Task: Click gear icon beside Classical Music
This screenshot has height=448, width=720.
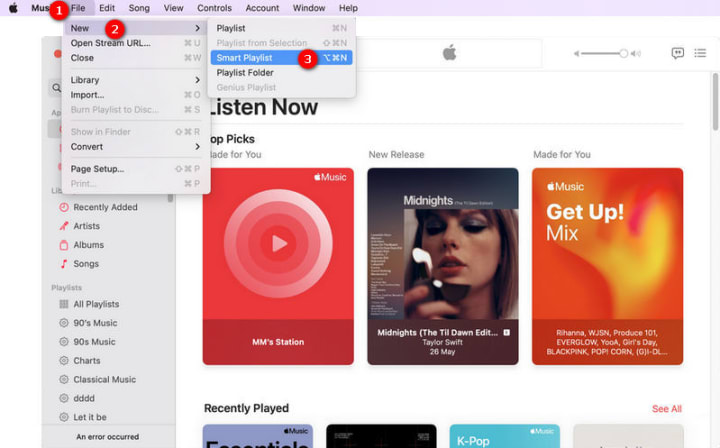Action: click(64, 379)
